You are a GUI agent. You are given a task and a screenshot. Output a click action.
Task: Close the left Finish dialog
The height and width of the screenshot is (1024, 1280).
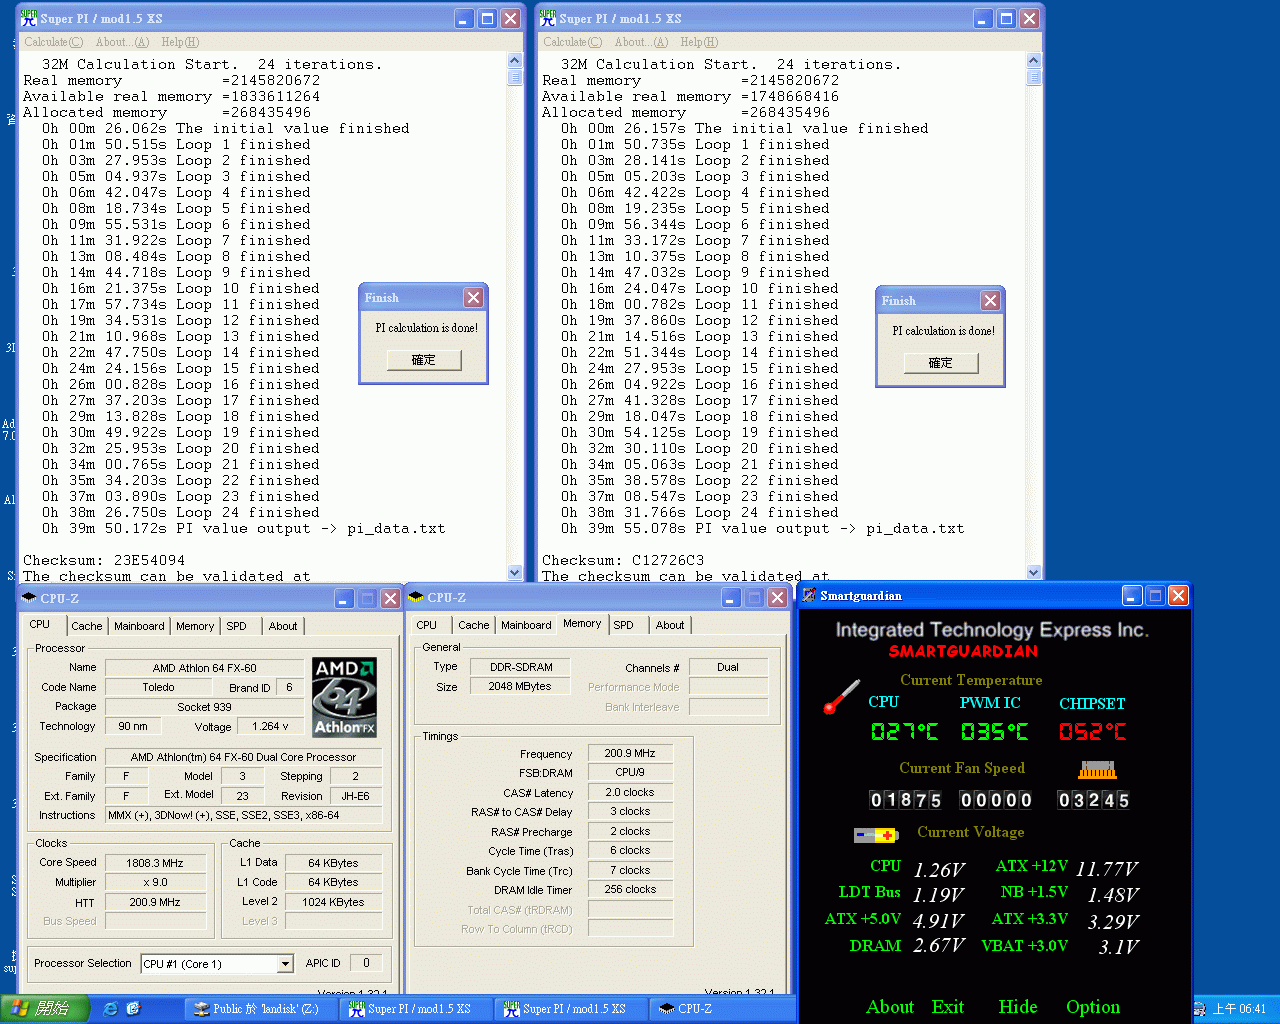pos(474,297)
